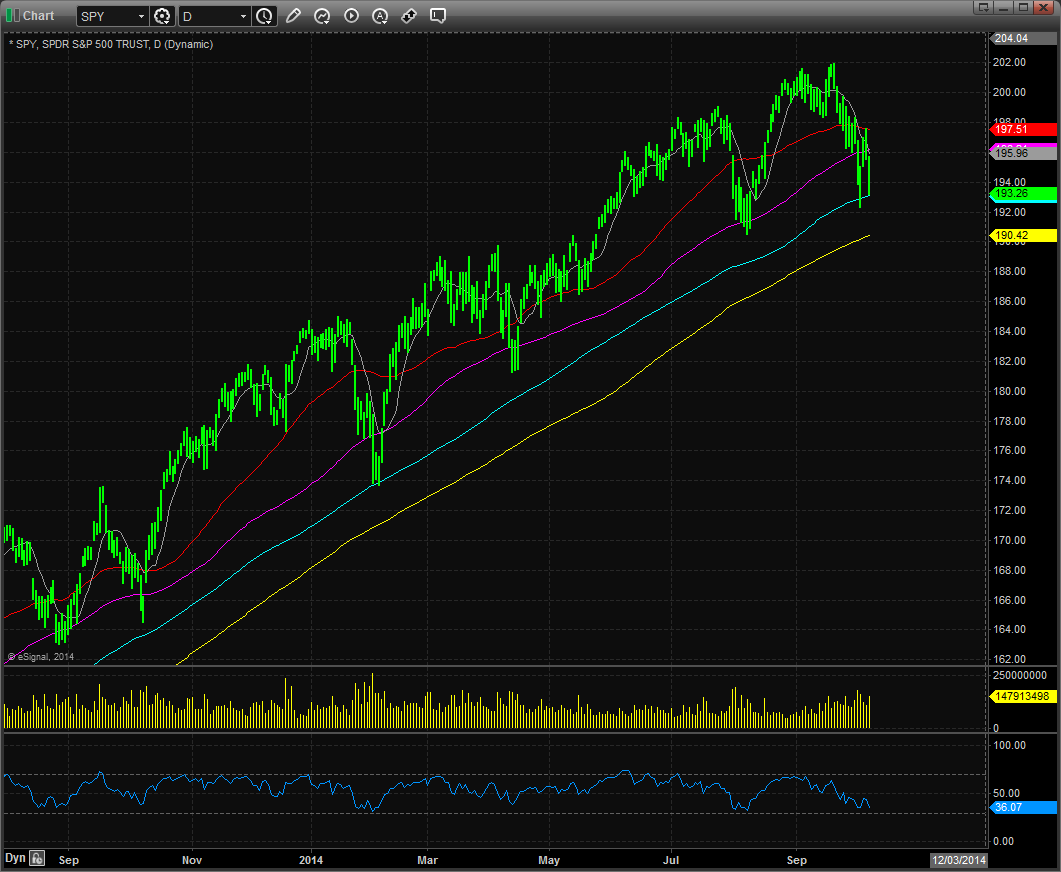
Task: Click the 100.00 RSI axis label
Action: pos(1009,745)
